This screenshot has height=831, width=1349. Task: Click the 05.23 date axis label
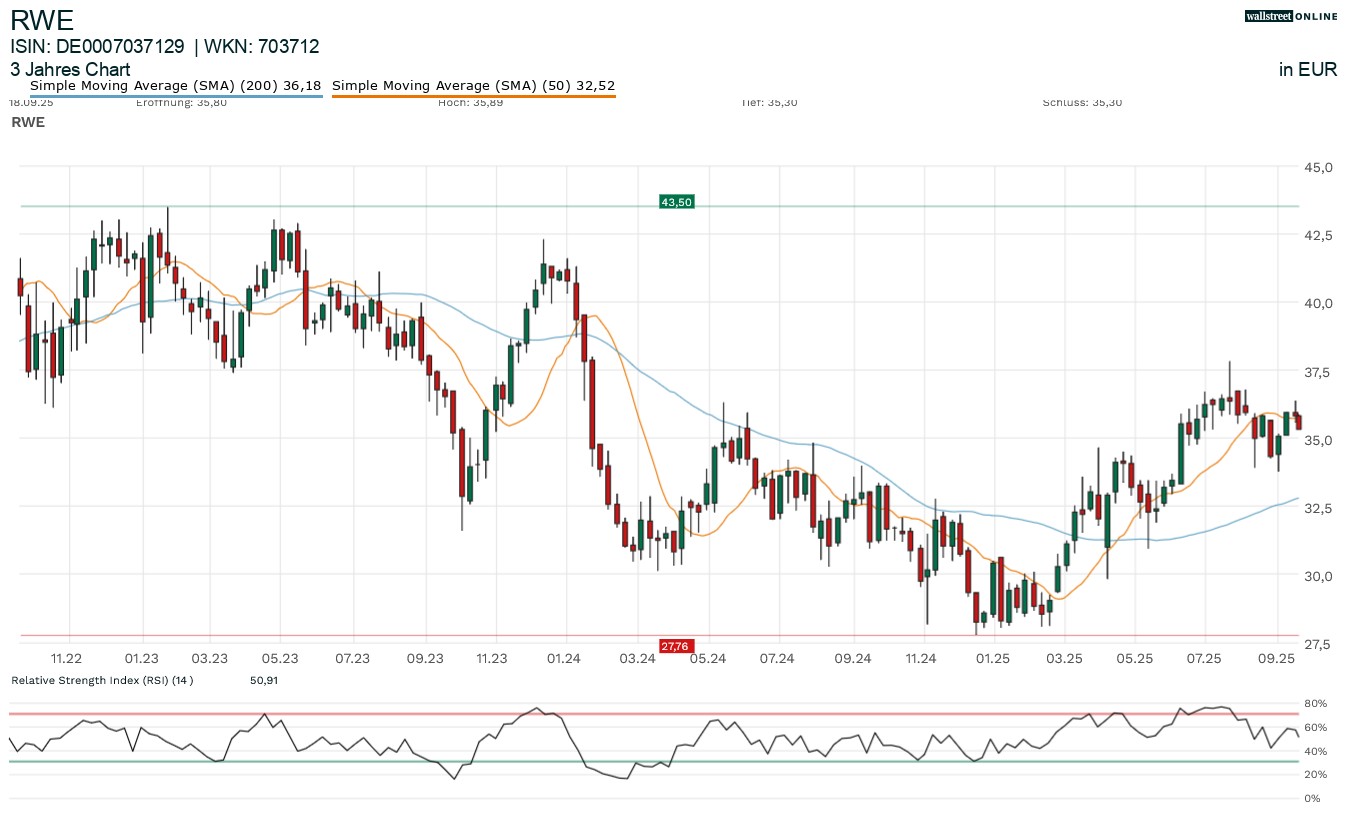pyautogui.click(x=280, y=658)
